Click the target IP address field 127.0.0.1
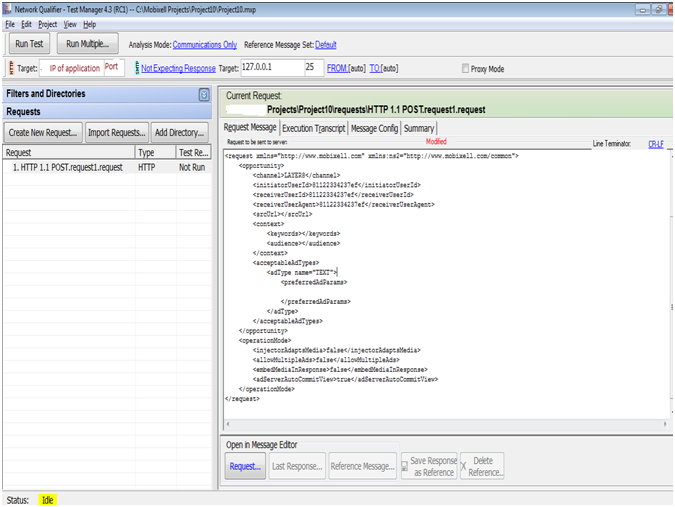 (272, 68)
